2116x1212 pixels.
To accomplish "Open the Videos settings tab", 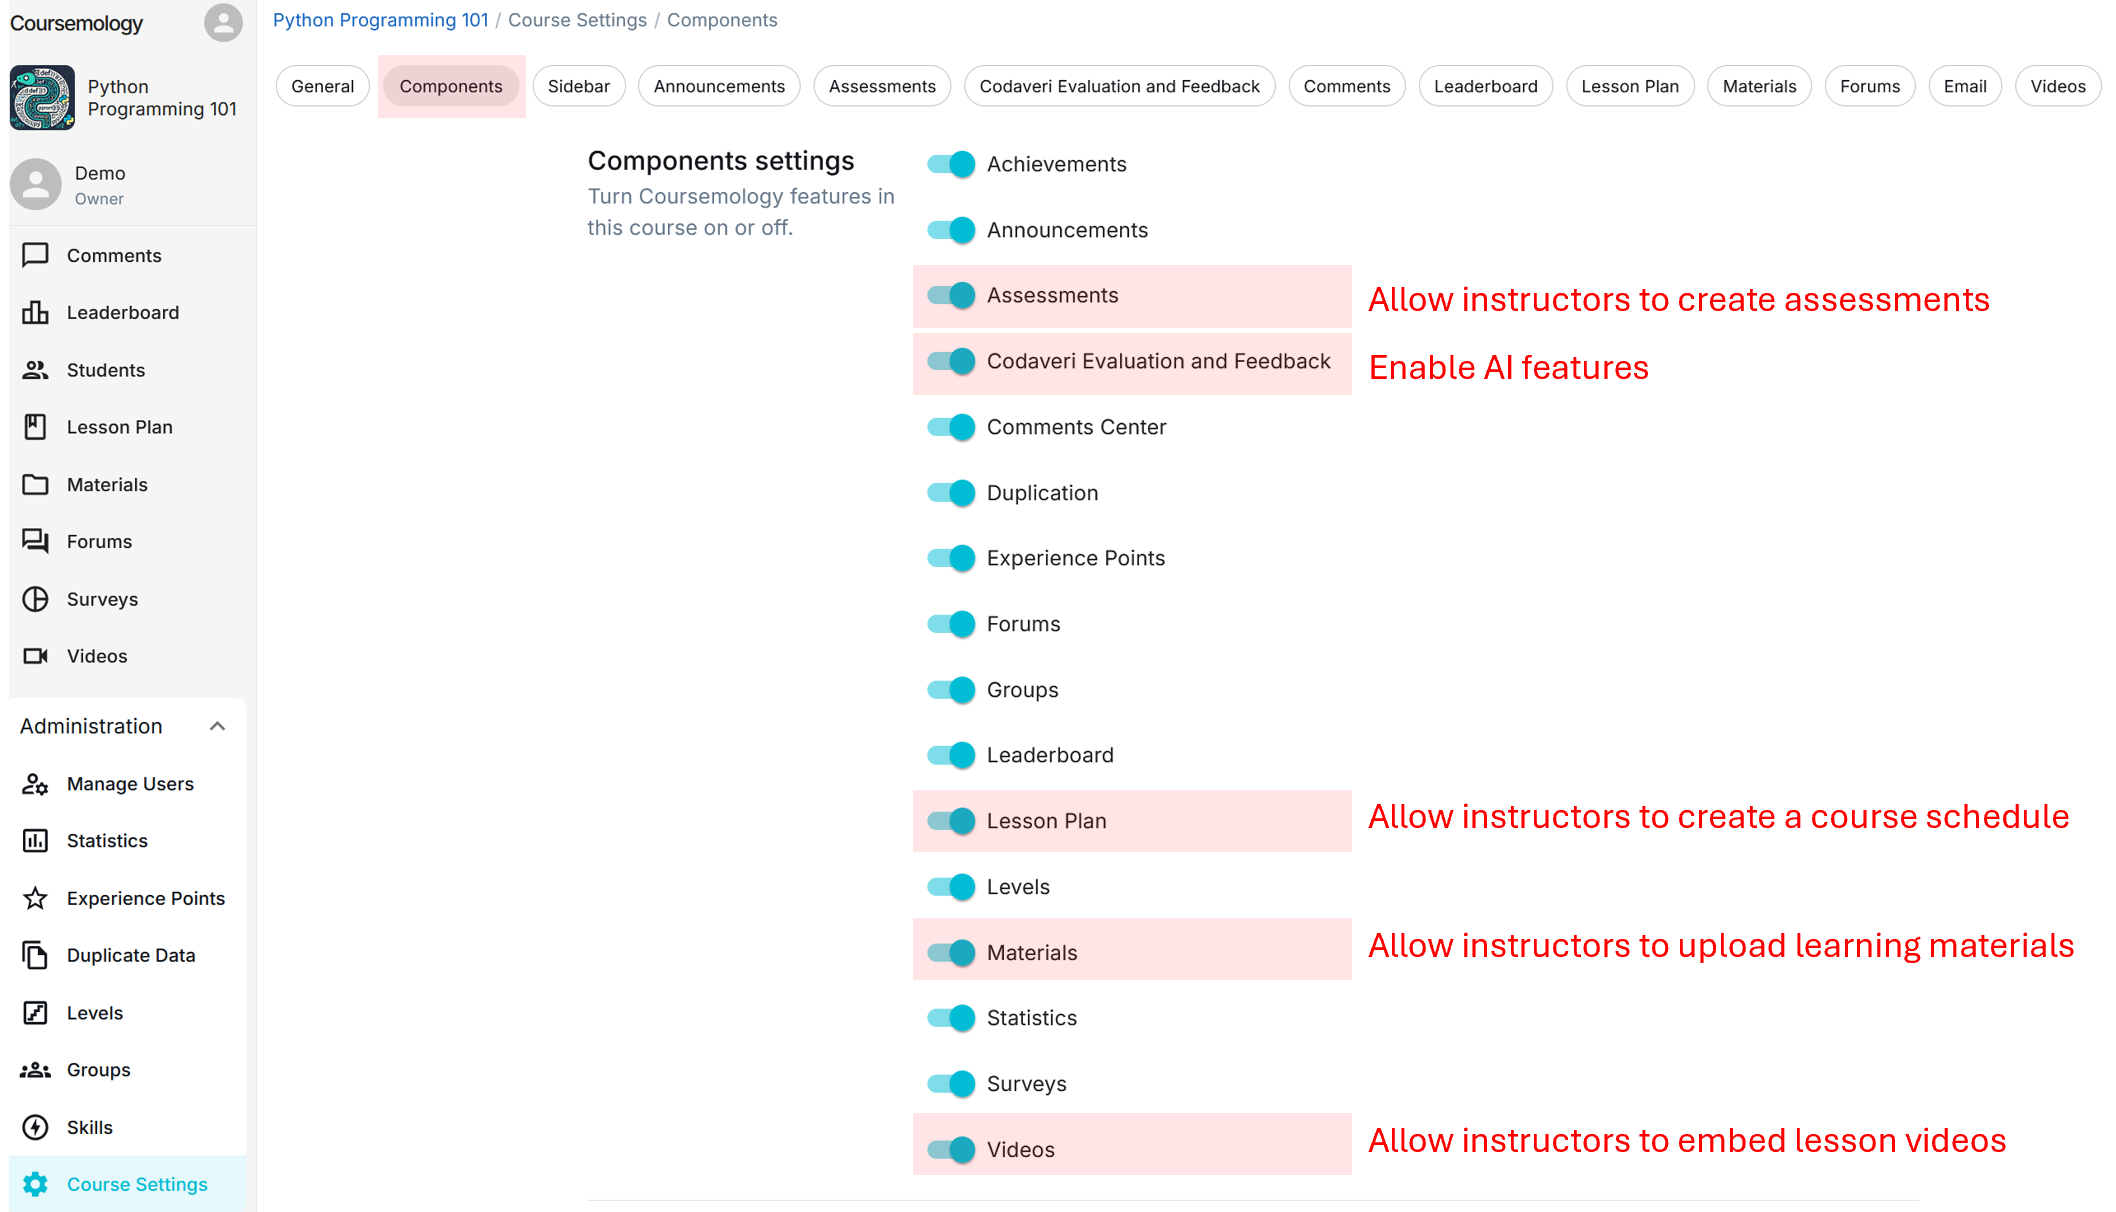I will pyautogui.click(x=2058, y=86).
